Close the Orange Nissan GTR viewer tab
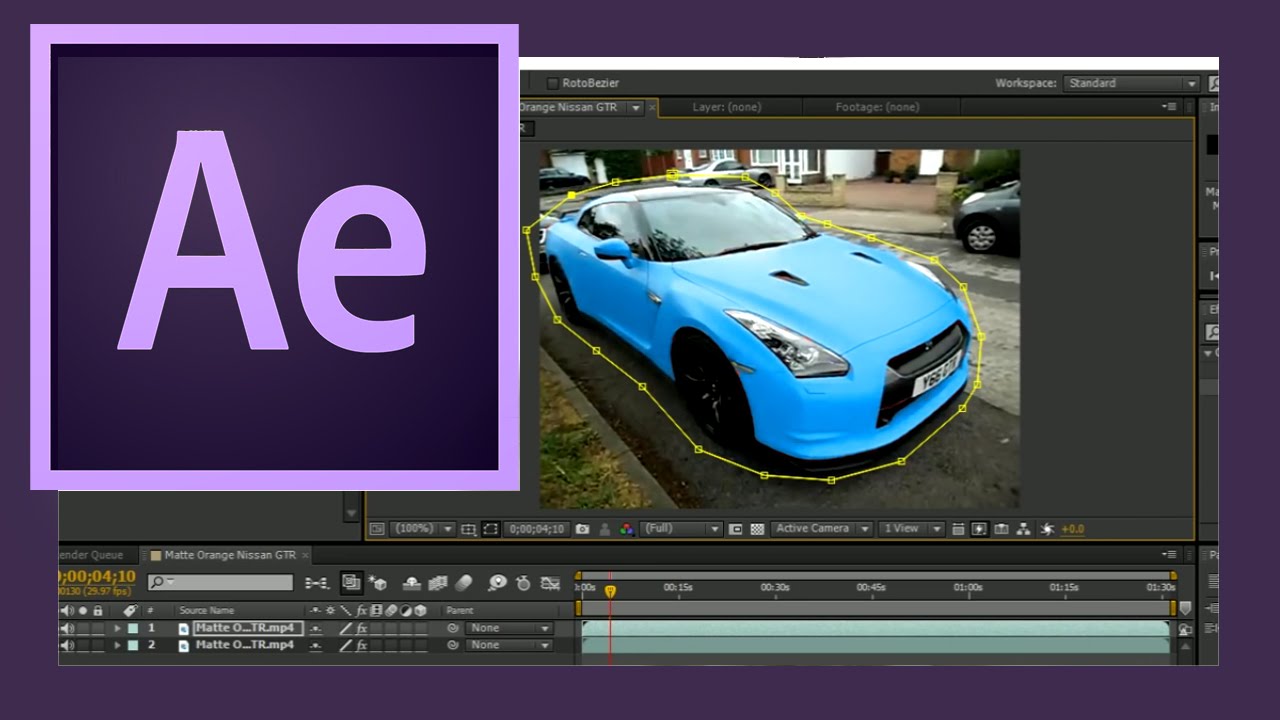The width and height of the screenshot is (1280, 720). (653, 108)
